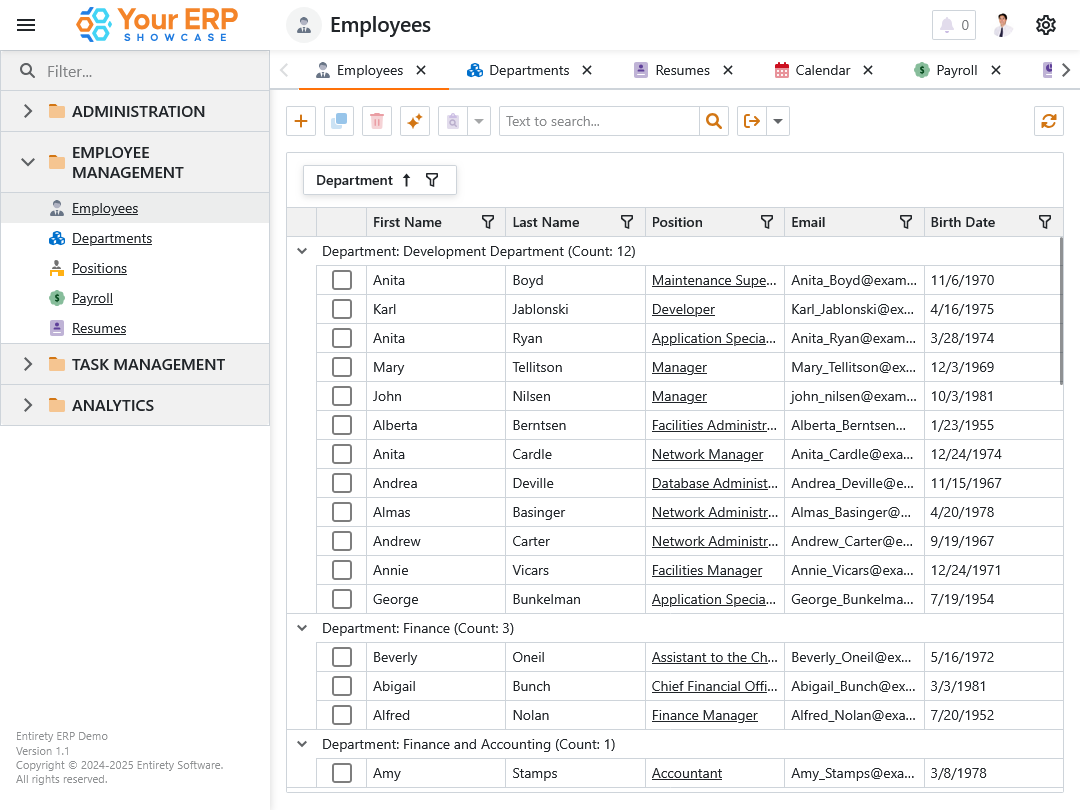Tick the checkbox beside Amy Stamps
This screenshot has height=810, width=1080.
coord(342,773)
